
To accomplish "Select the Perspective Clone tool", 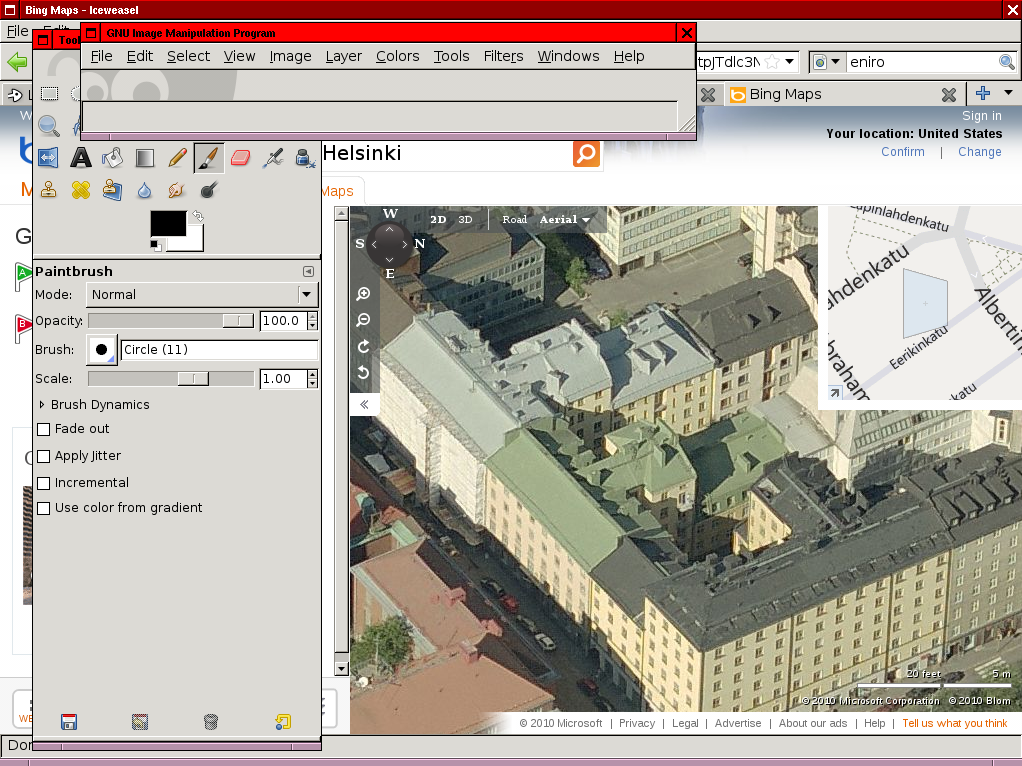I will pos(112,190).
